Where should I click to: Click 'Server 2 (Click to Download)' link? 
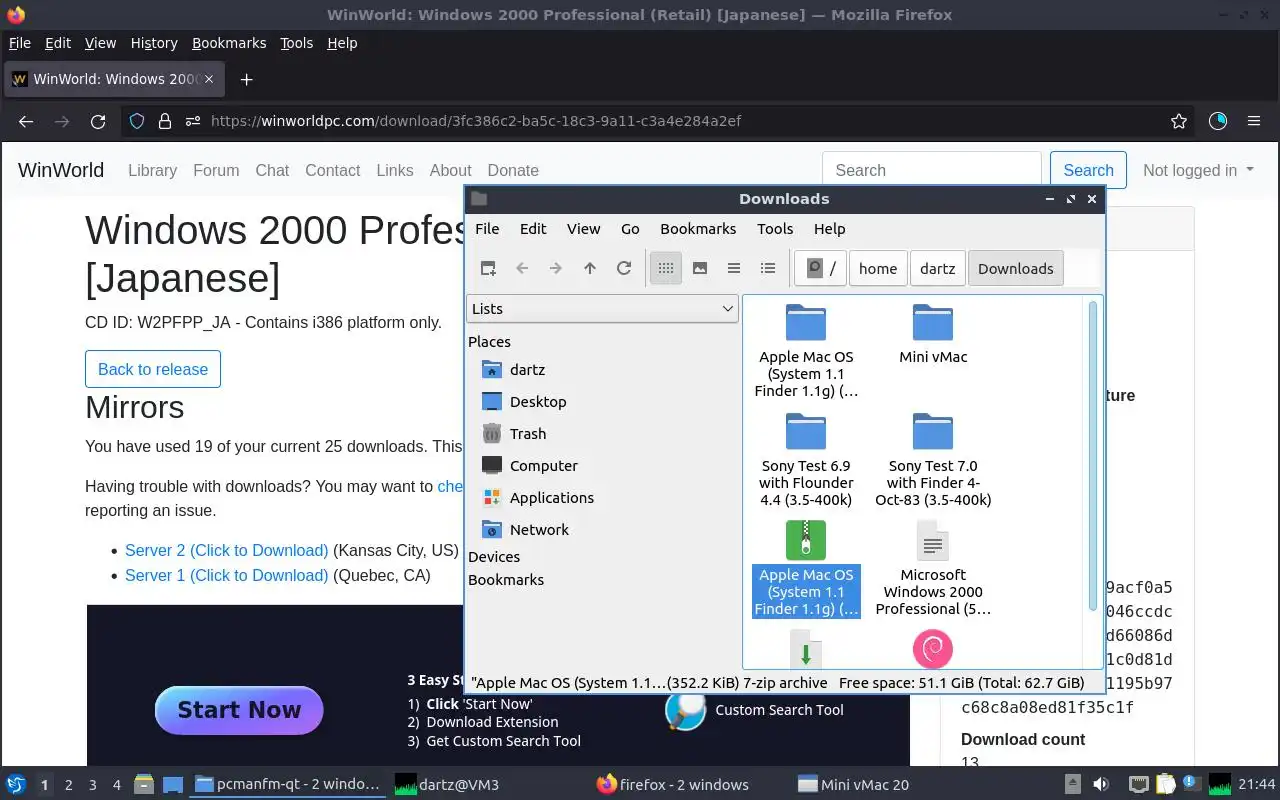pos(227,551)
